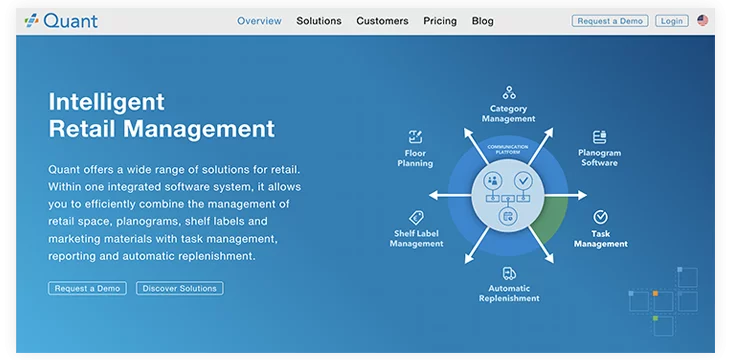Click the Automatic Replenishment truck icon
Screen dimensions: 730x360
509,273
